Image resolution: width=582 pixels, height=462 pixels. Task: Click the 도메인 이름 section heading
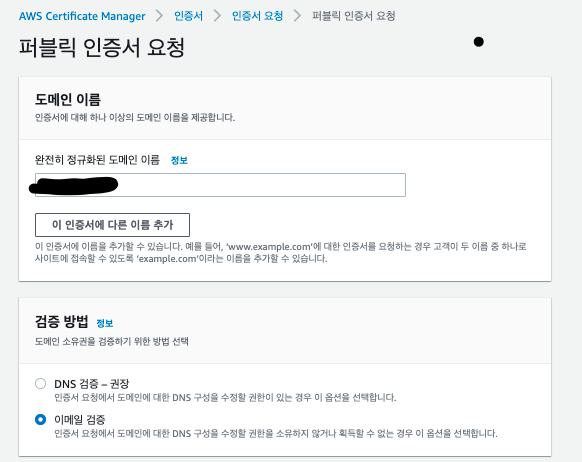(x=68, y=99)
